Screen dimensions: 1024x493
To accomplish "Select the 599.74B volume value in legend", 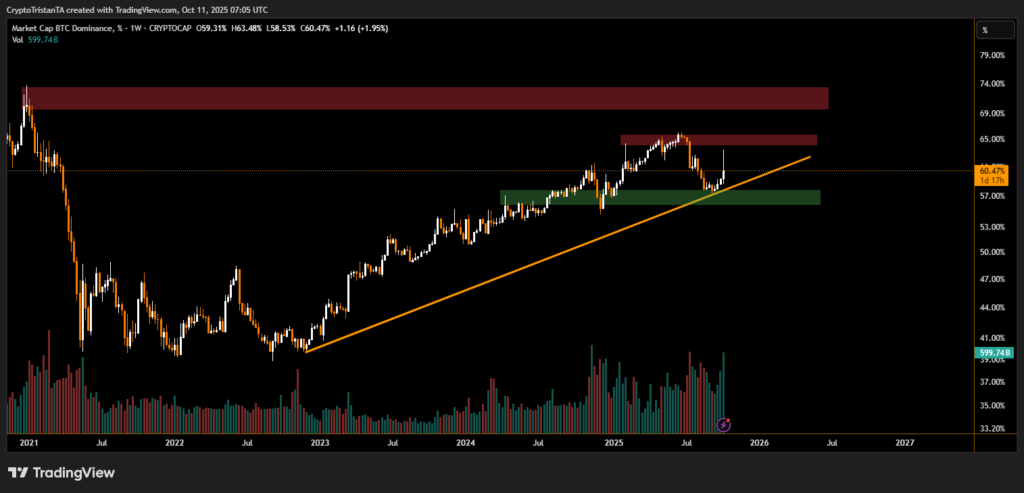I will pos(45,40).
